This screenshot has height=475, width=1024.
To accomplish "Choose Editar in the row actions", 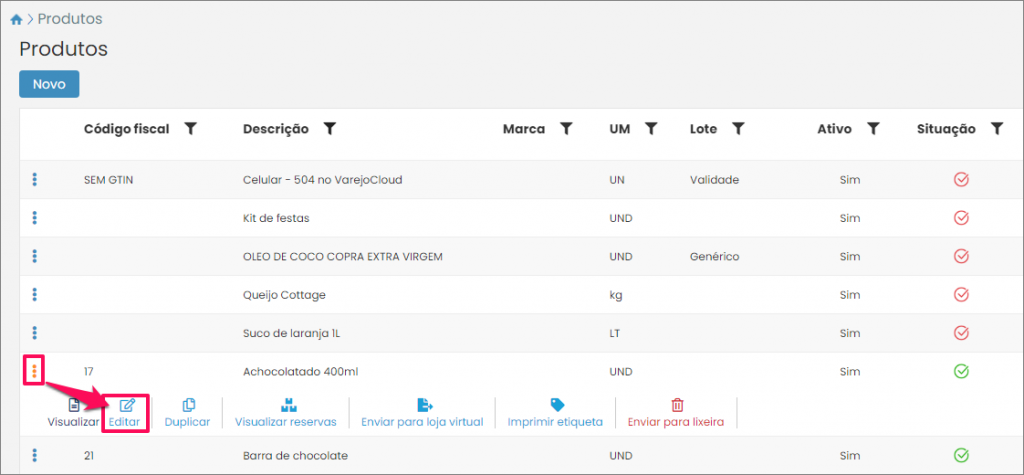I will (126, 412).
